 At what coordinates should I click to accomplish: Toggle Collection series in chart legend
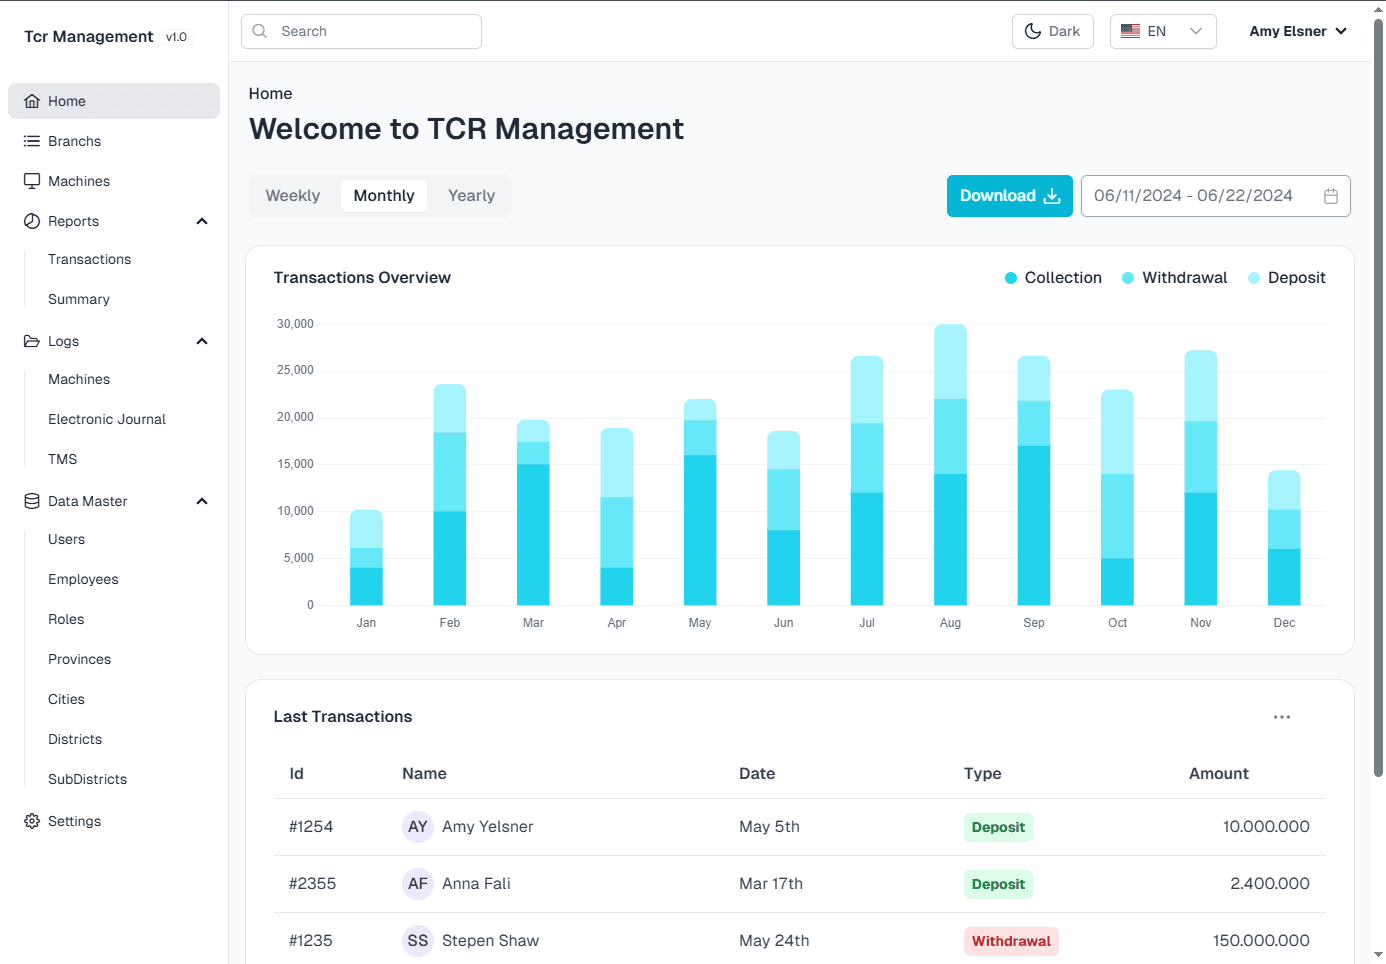click(1053, 278)
